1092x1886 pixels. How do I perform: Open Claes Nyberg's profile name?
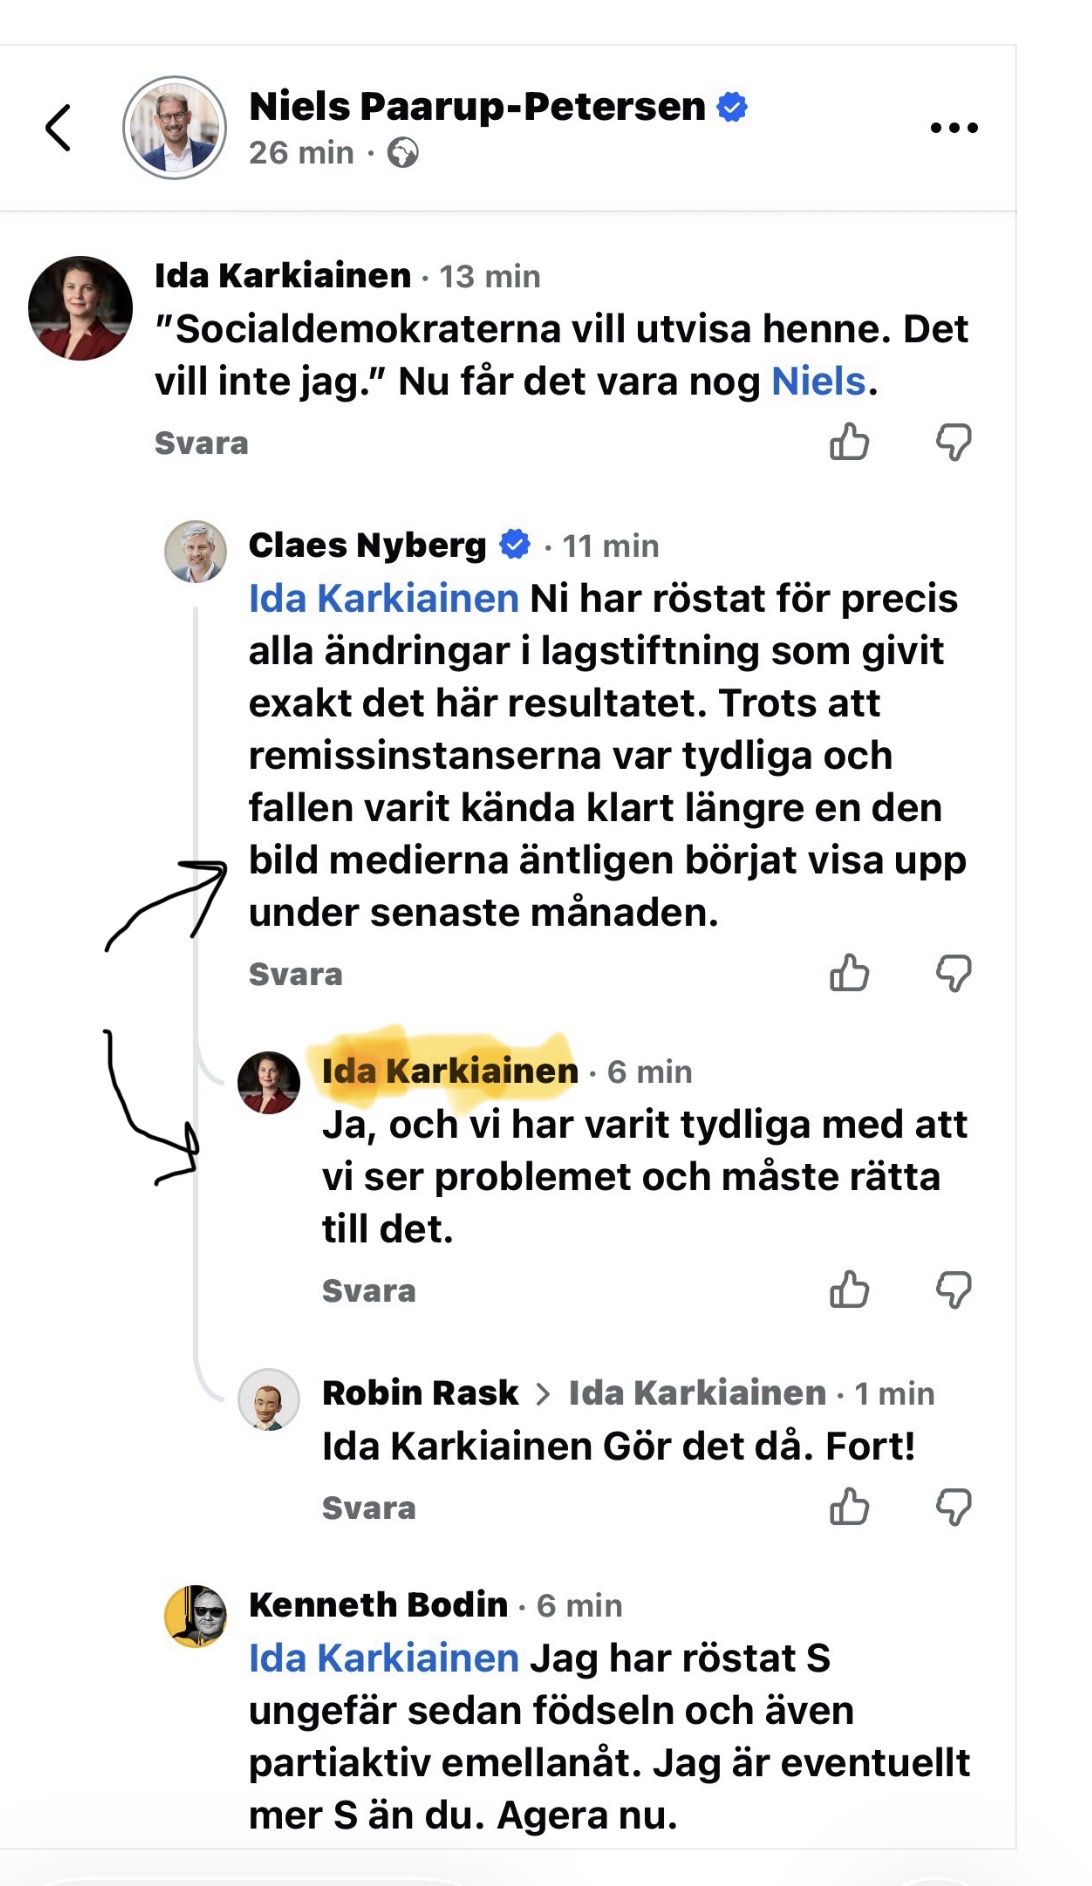(367, 545)
